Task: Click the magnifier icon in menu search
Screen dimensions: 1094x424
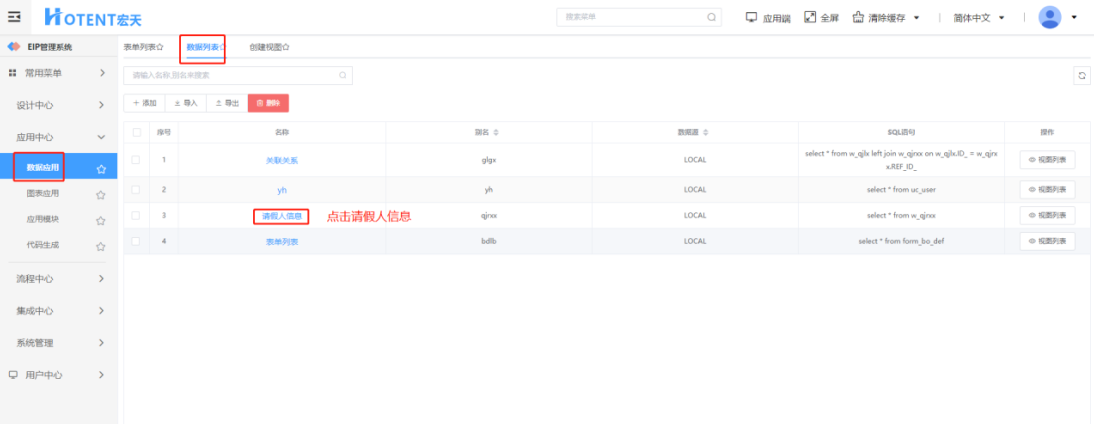Action: [x=711, y=17]
